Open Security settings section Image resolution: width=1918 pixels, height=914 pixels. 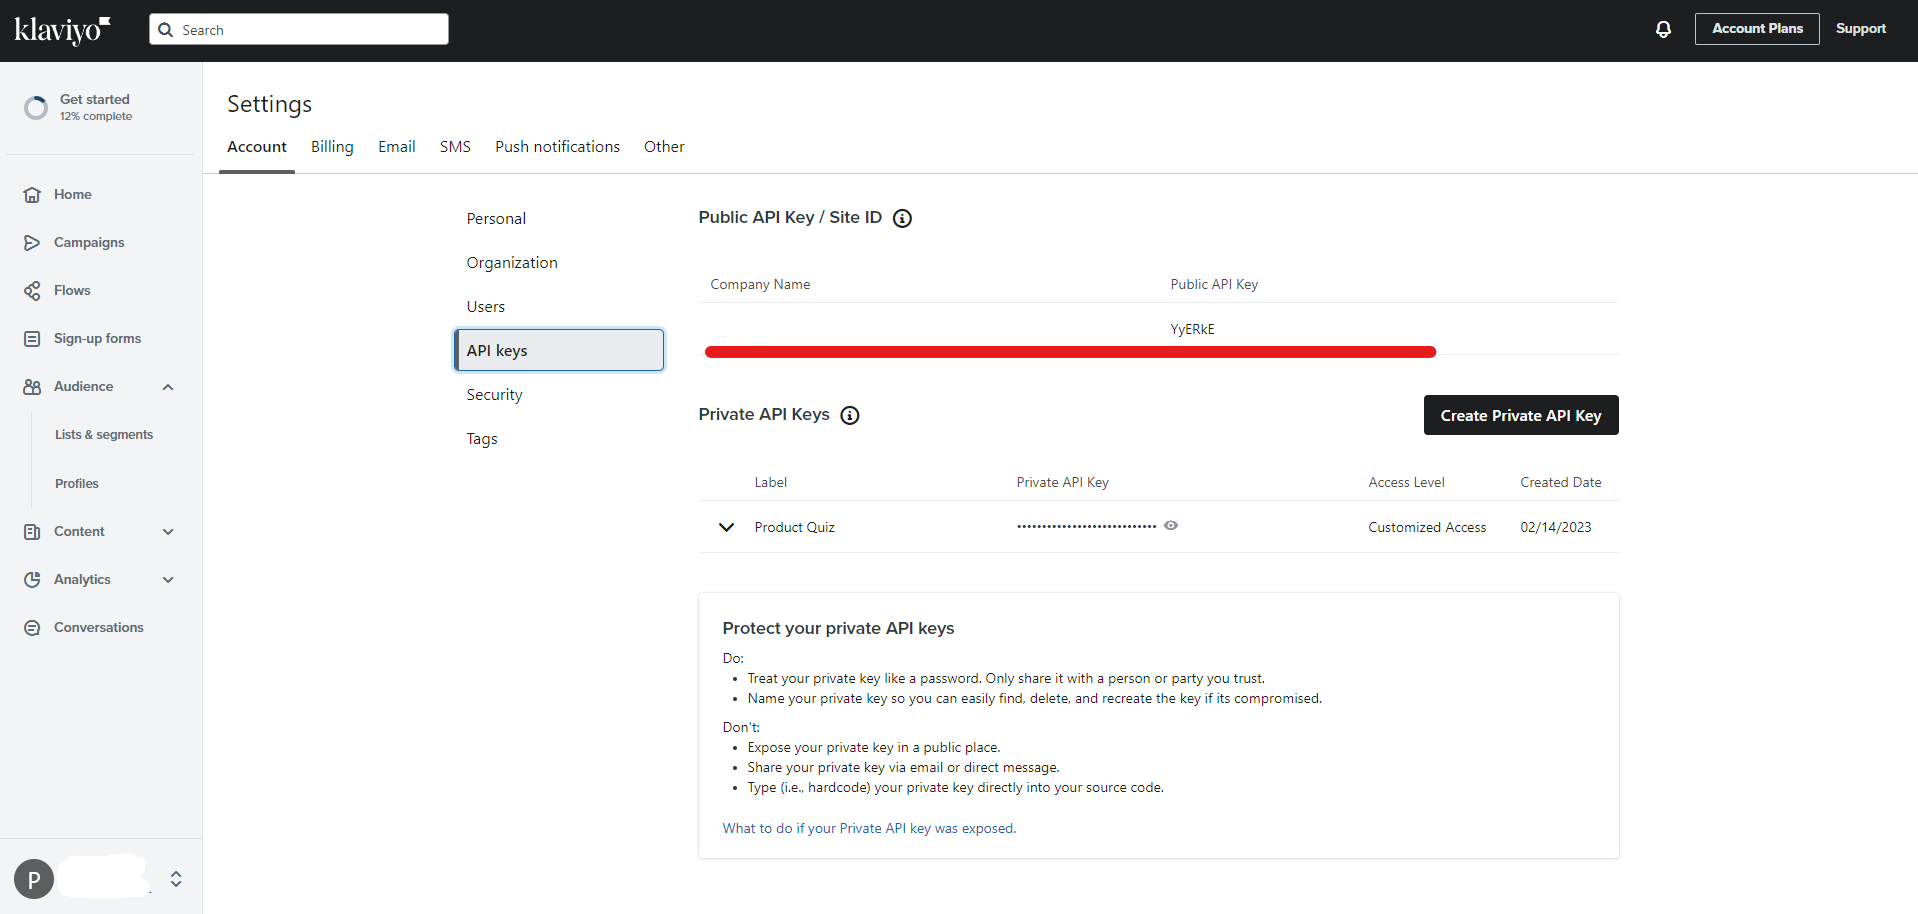click(x=494, y=395)
